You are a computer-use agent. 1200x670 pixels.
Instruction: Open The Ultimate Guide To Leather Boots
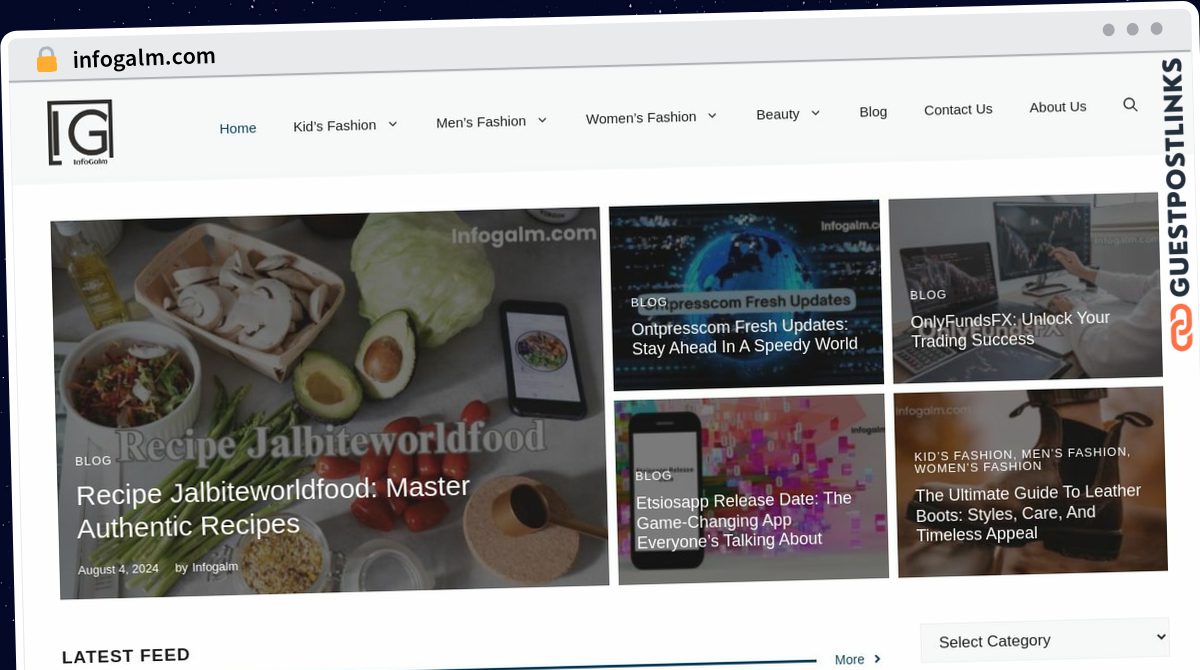pyautogui.click(x=1028, y=513)
